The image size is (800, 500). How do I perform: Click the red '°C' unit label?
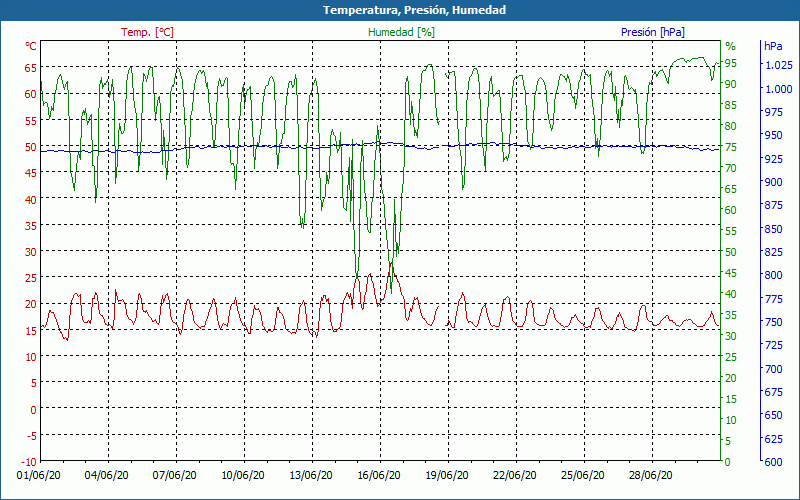click(31, 46)
